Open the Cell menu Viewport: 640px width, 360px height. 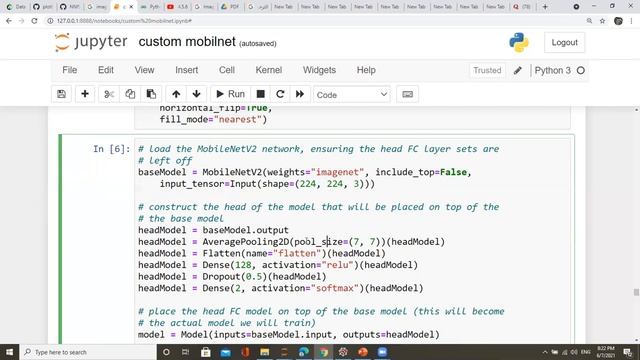click(227, 70)
